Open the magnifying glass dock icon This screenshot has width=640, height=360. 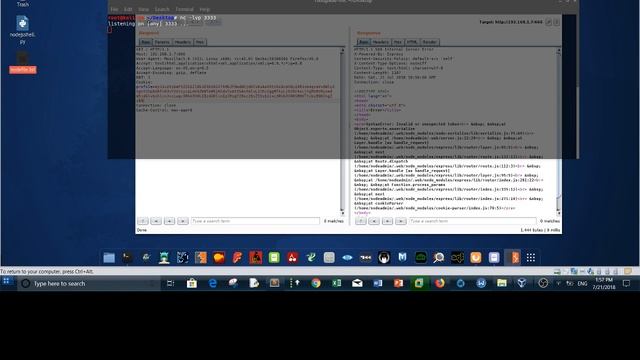439,258
